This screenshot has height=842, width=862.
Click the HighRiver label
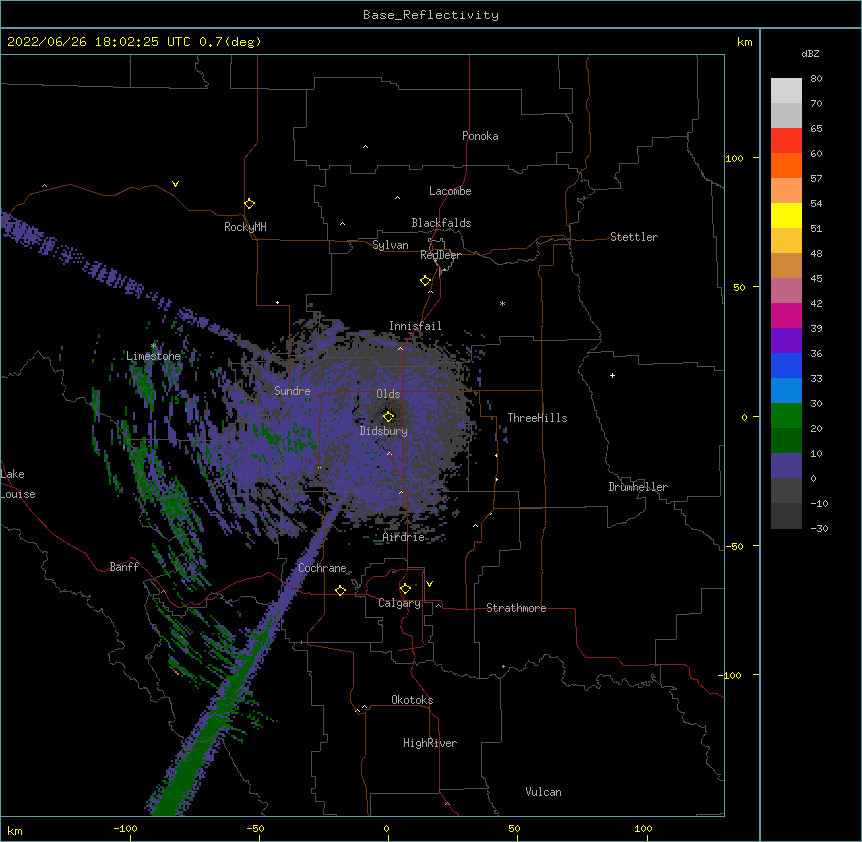430,743
